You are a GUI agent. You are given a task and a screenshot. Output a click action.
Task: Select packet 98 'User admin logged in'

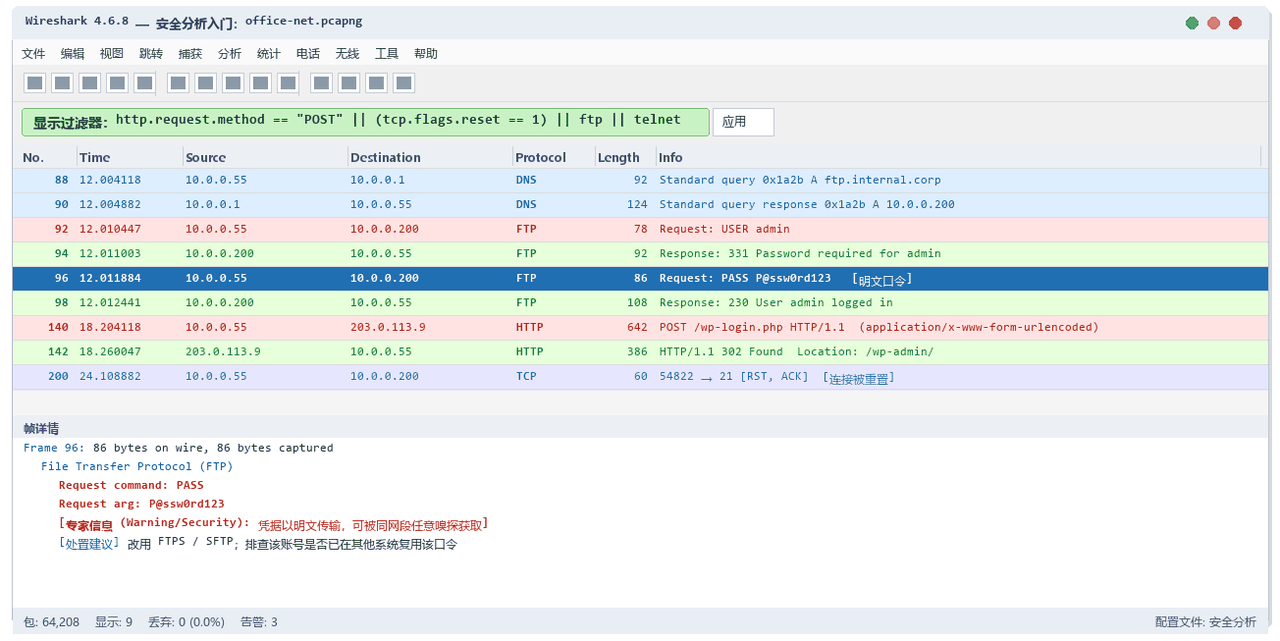(640, 302)
